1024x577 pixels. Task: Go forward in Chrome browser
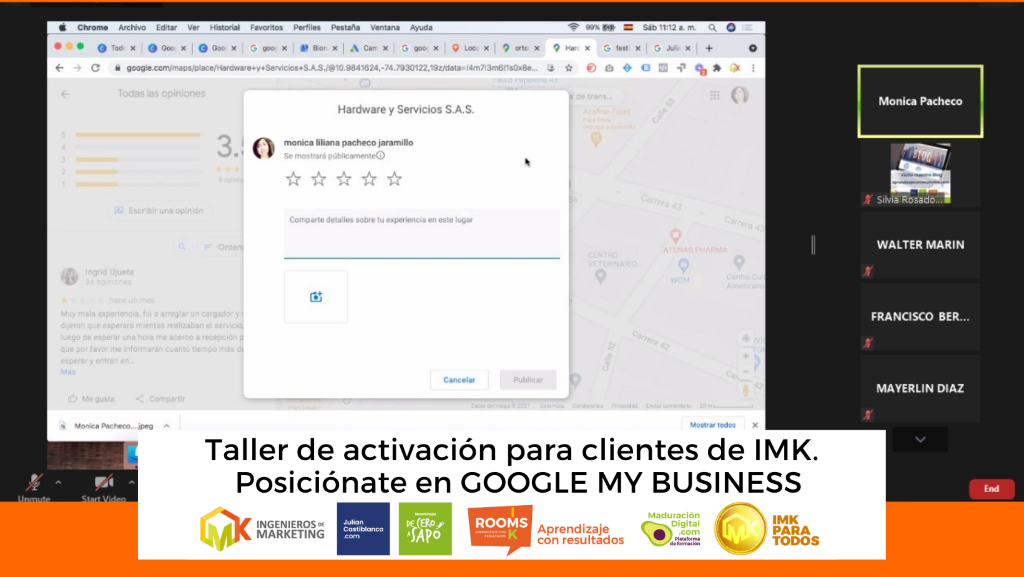click(x=77, y=68)
